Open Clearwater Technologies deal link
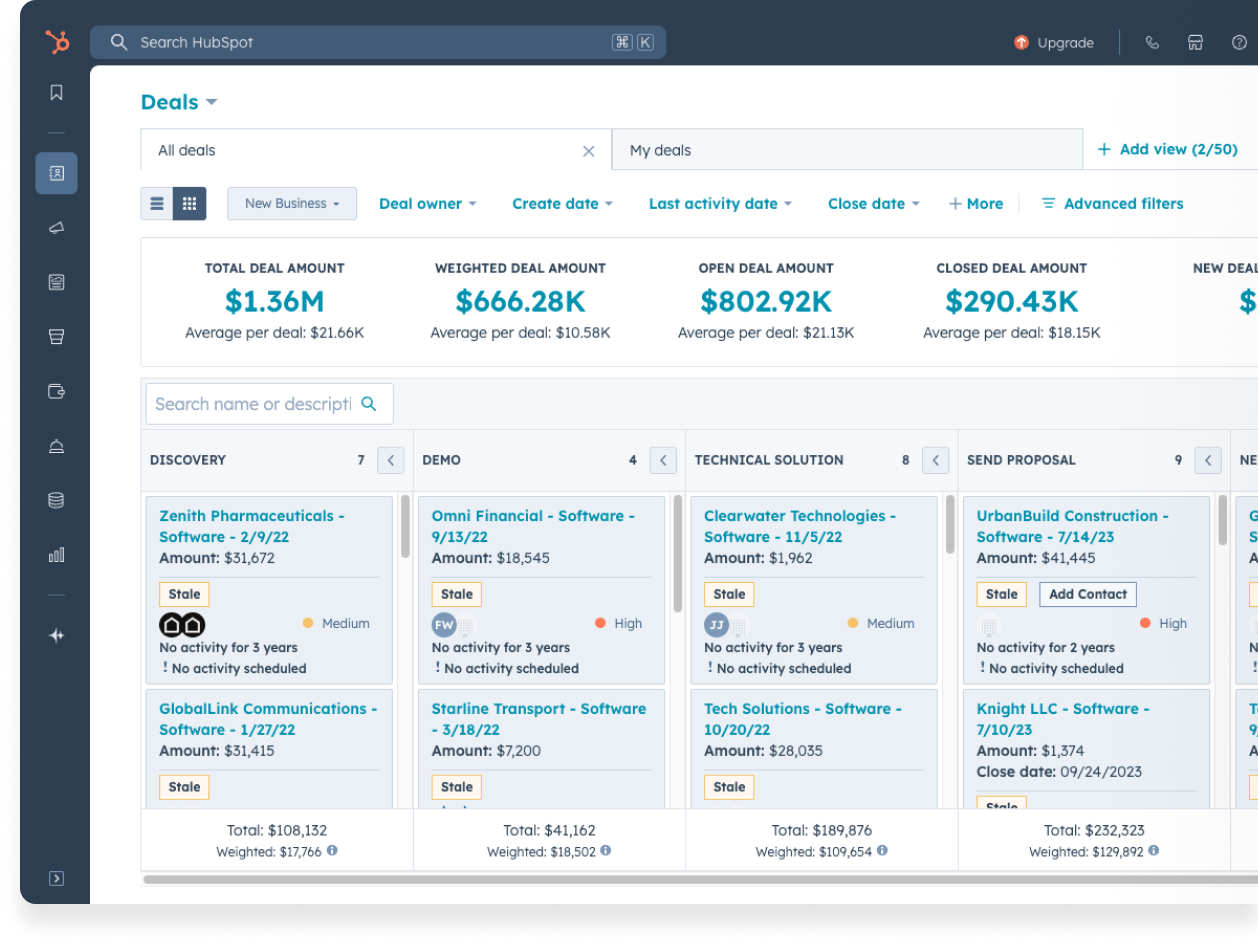 tap(800, 526)
